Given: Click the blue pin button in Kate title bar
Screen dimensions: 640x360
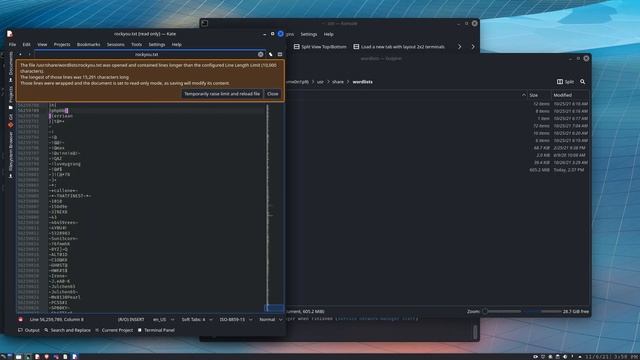Looking at the screenshot, I should (280, 34).
